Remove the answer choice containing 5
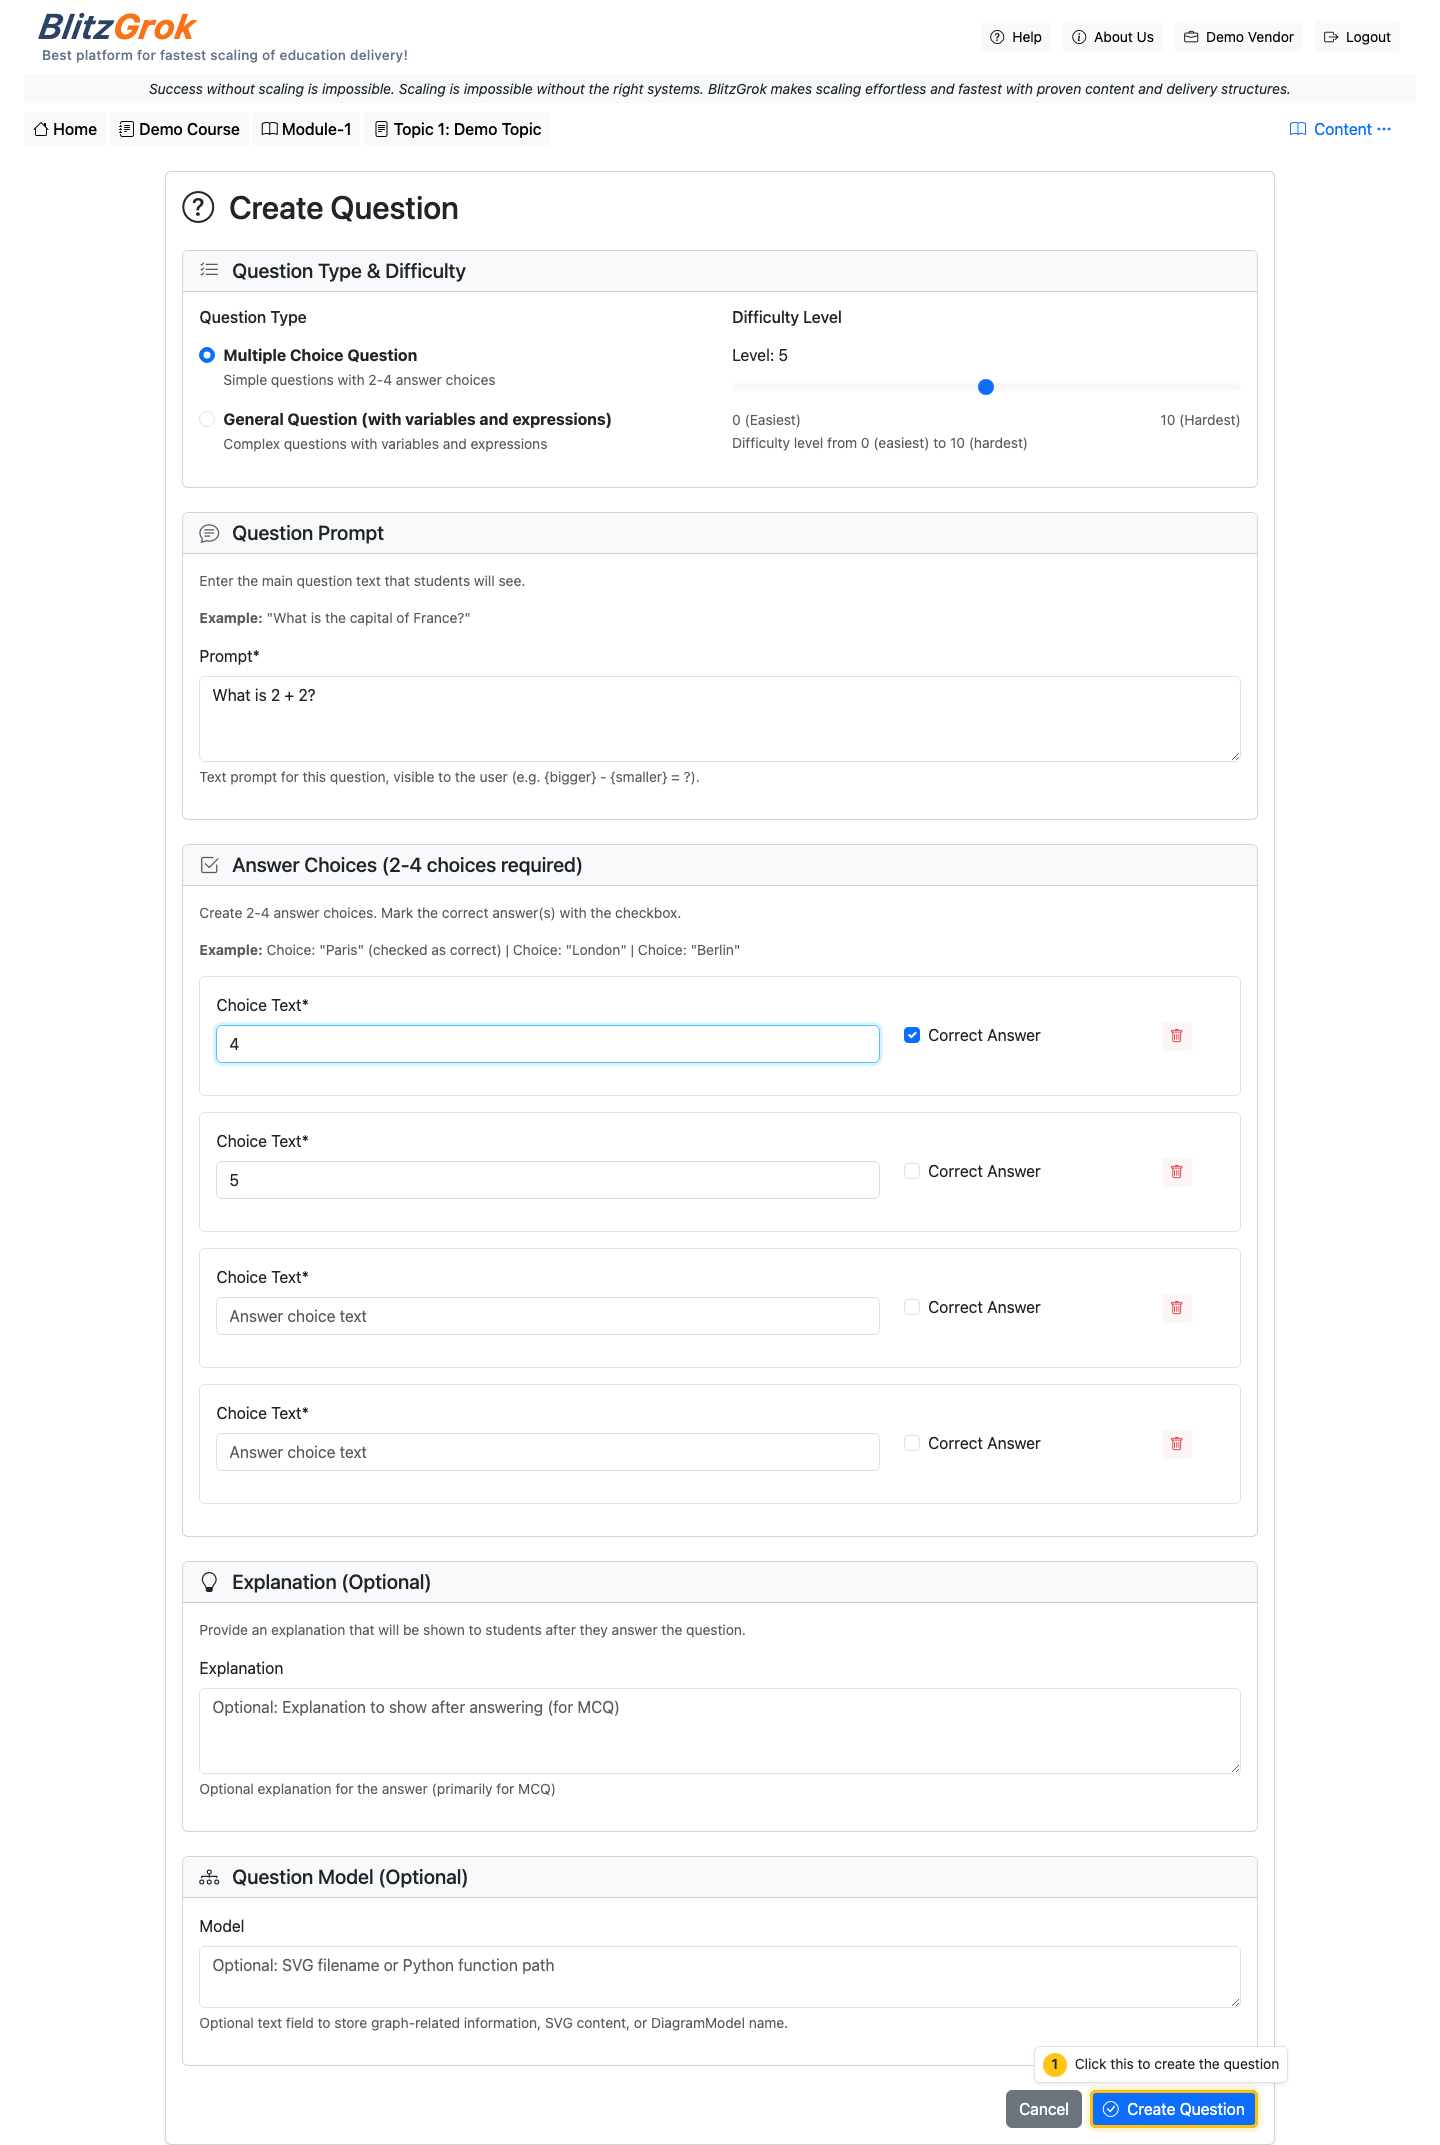The image size is (1440, 2145). [x=1176, y=1172]
